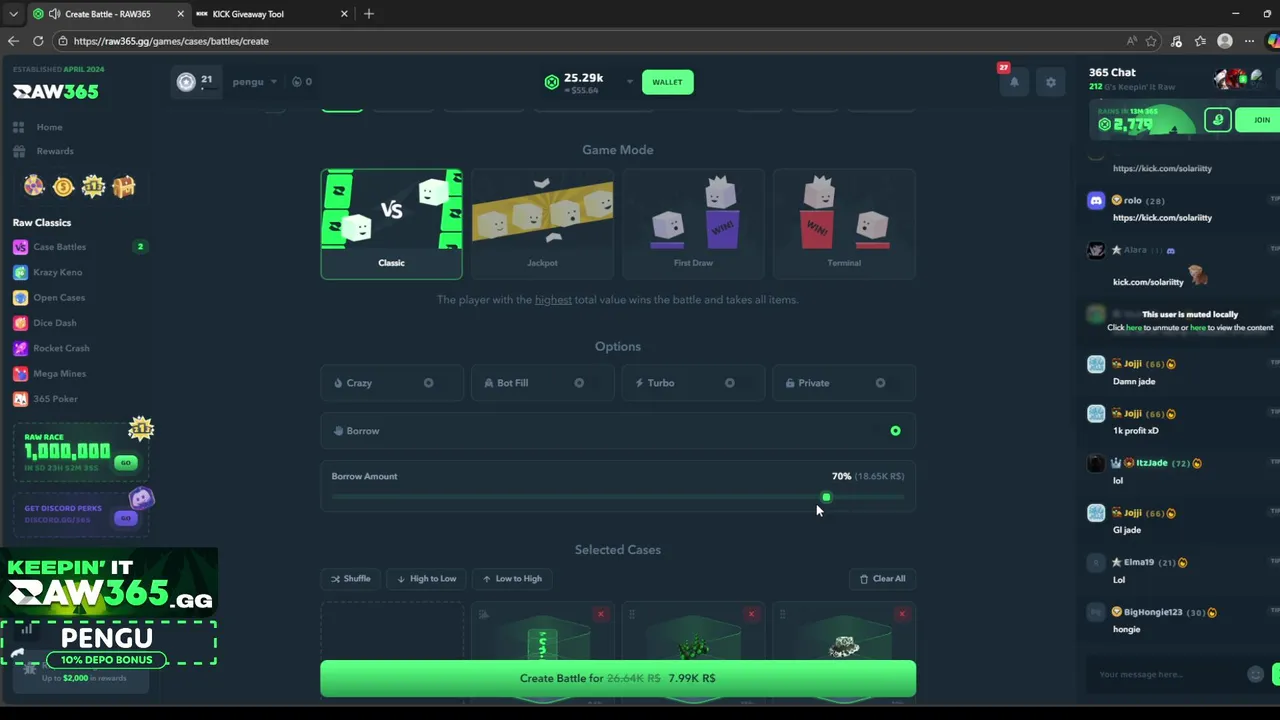This screenshot has height=720, width=1280.
Task: Click the WALLET button
Action: pyautogui.click(x=667, y=82)
